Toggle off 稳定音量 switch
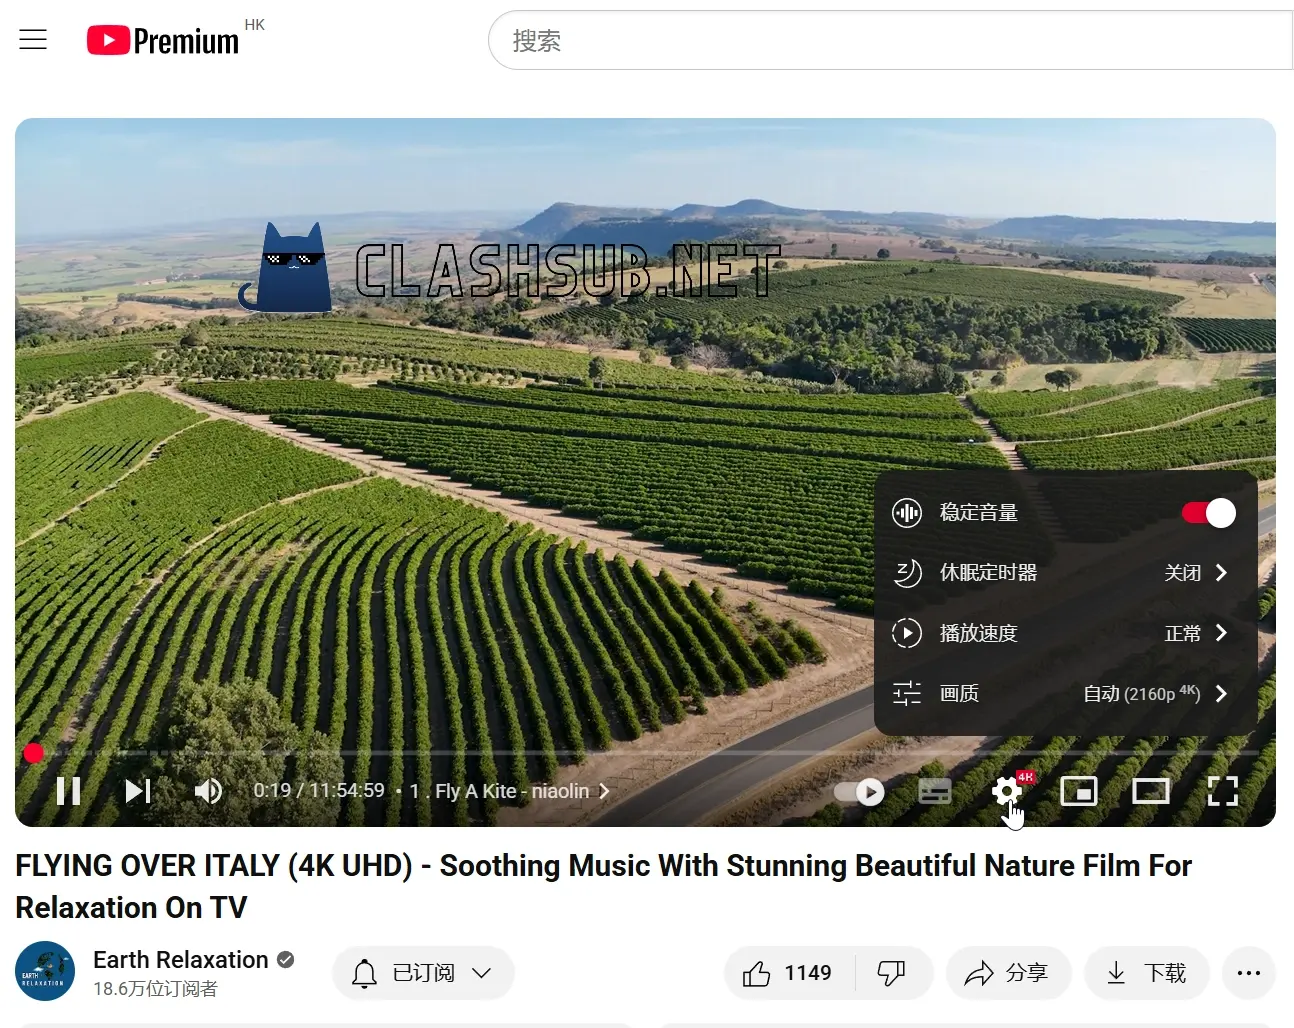This screenshot has height=1028, width=1294. (x=1209, y=512)
